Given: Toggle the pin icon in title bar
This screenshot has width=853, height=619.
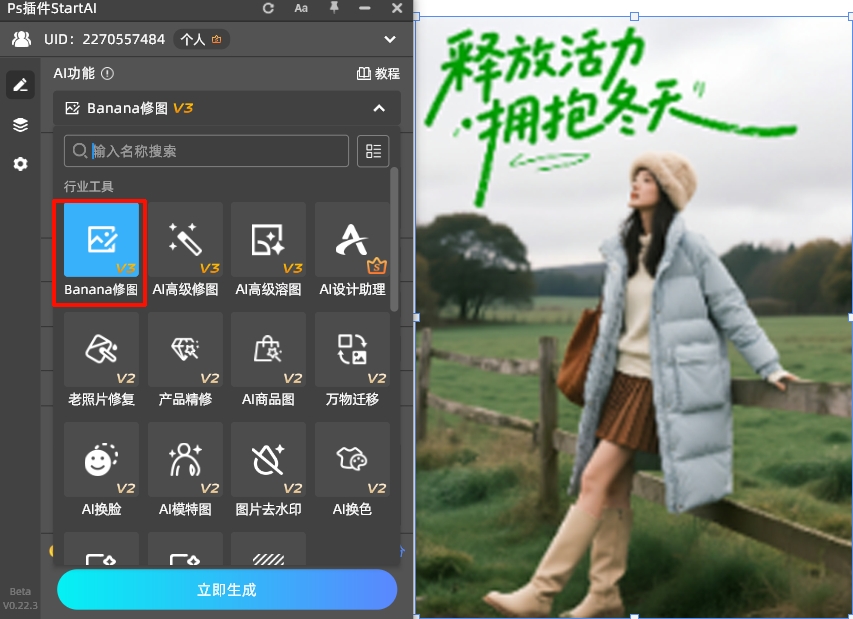Looking at the screenshot, I should [x=334, y=9].
